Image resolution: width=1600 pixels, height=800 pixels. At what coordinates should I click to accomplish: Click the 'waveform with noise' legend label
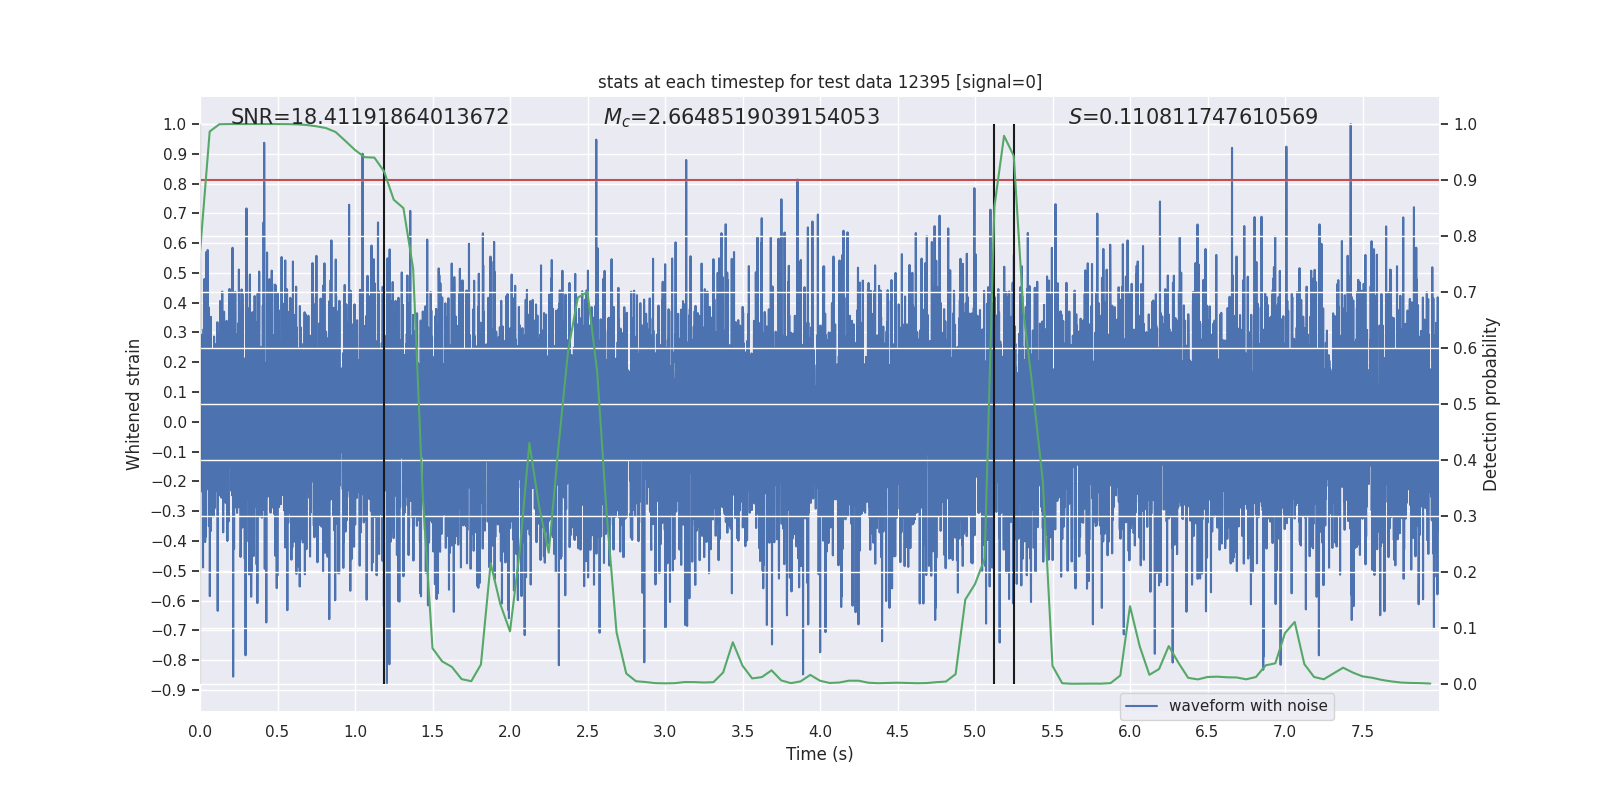coord(1248,706)
